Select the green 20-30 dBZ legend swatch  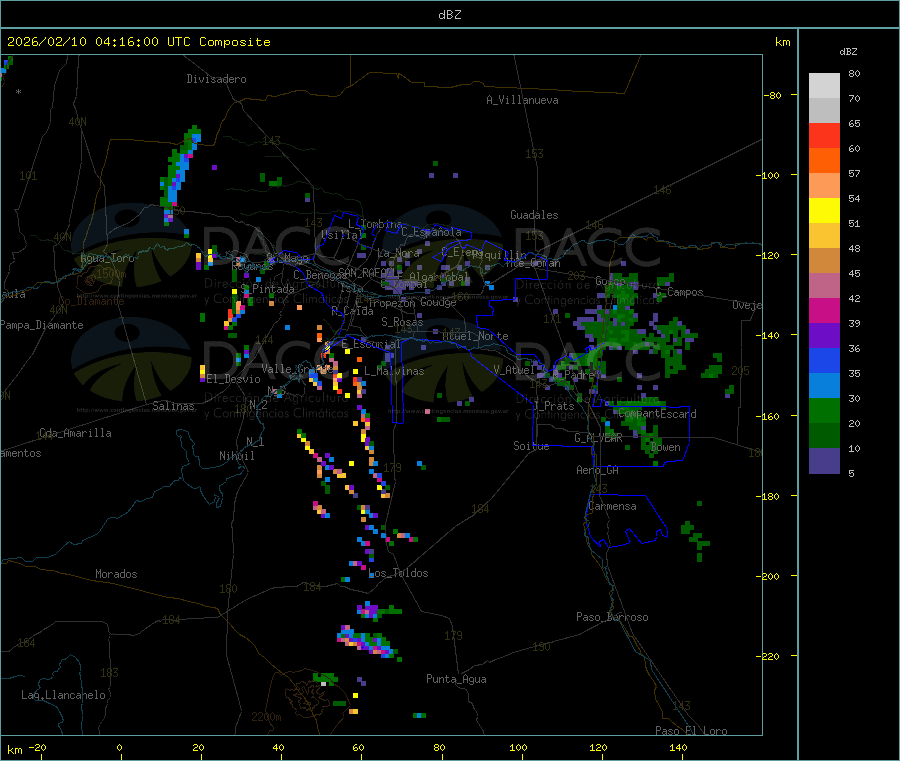824,410
